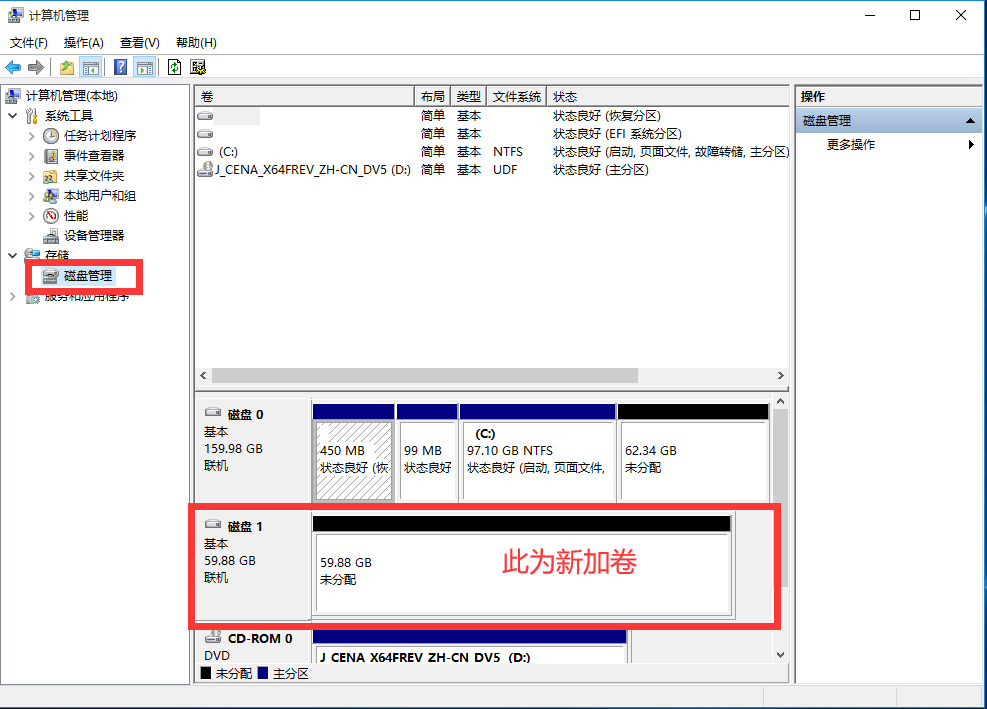This screenshot has width=987, height=709.
Task: Click the Device Manager icon
Action: pyautogui.click(x=51, y=236)
